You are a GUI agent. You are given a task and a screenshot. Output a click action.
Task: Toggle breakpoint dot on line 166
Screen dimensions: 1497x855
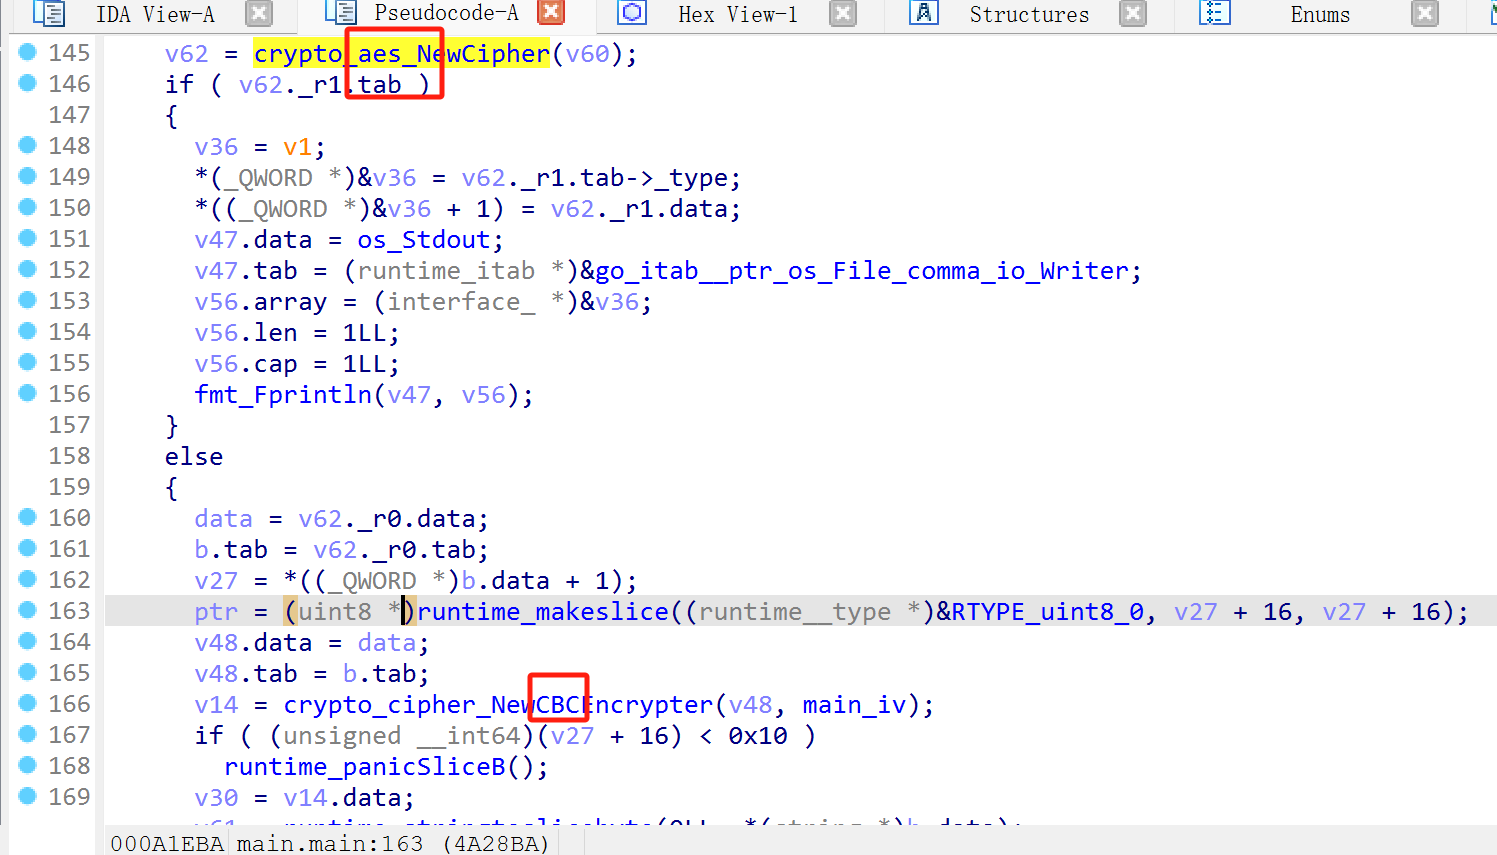28,703
